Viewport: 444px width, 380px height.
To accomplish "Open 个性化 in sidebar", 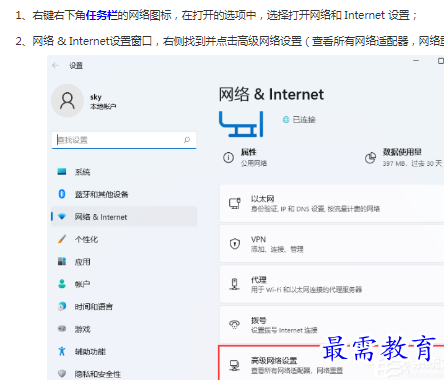I will 124,239.
